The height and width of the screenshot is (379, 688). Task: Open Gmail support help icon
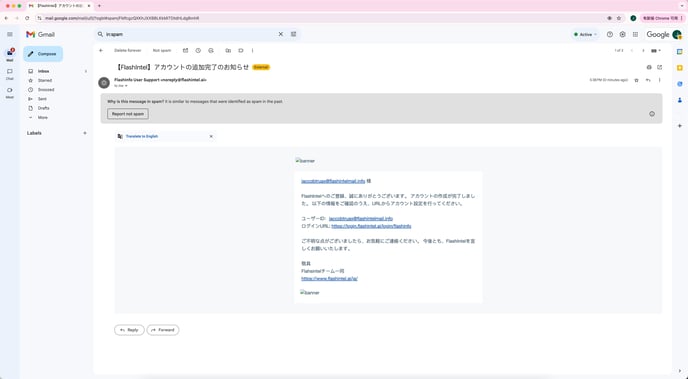[610, 34]
